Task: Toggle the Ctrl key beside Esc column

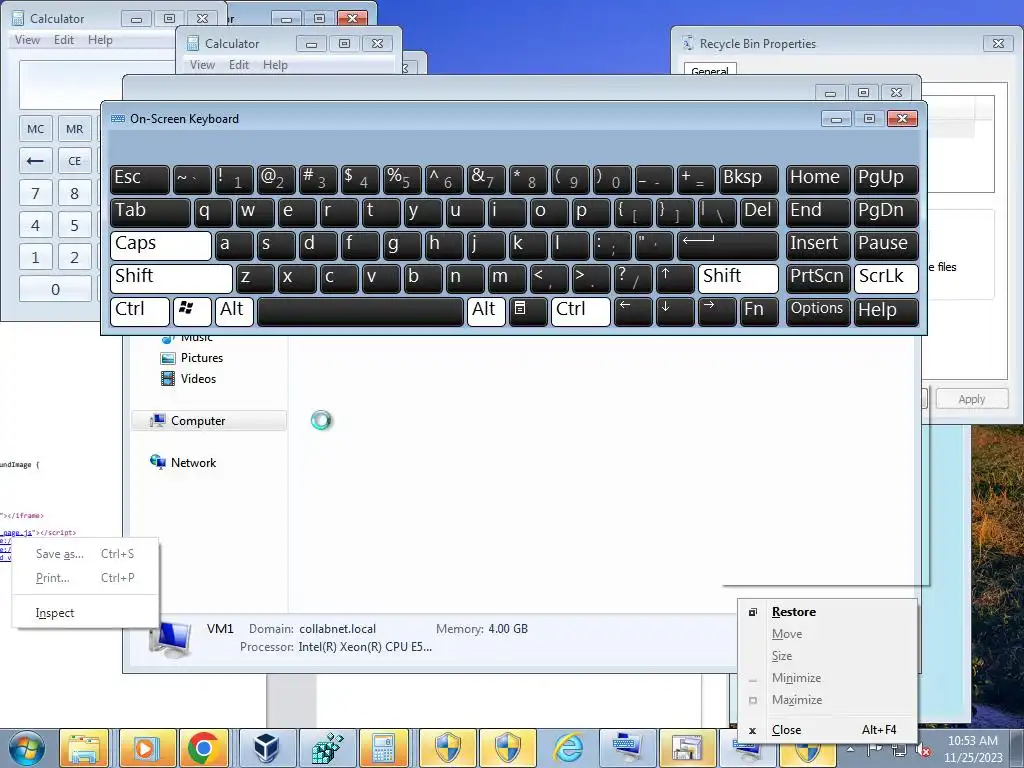Action: (140, 311)
